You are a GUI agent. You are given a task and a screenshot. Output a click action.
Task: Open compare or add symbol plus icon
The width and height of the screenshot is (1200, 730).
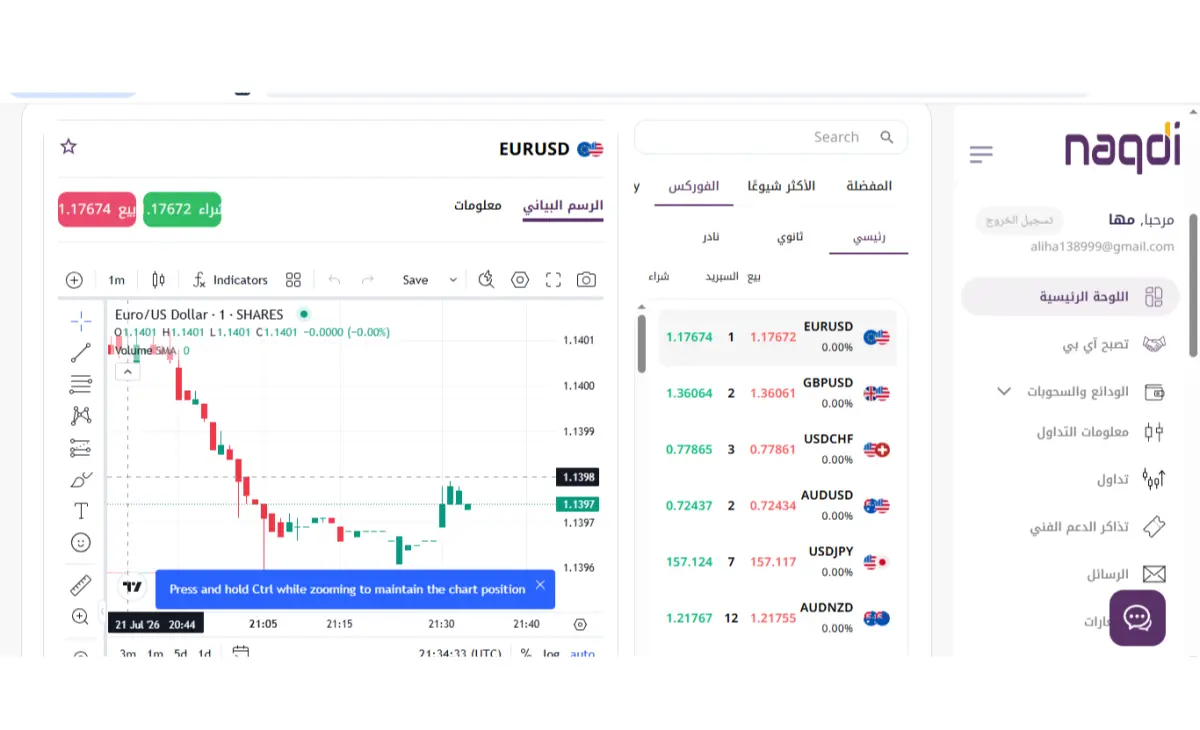click(74, 280)
